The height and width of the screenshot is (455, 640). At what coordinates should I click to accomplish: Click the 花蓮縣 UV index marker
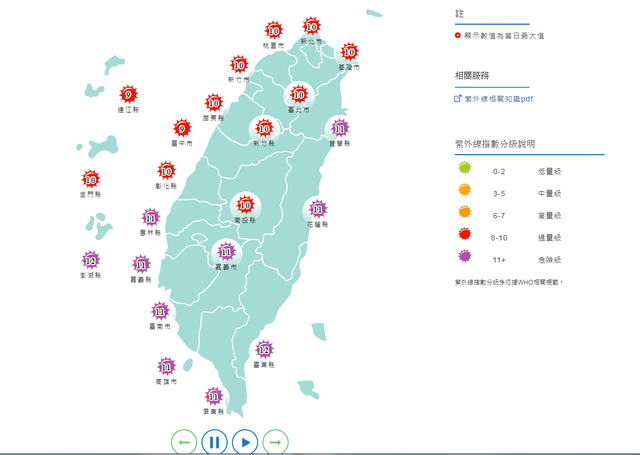(x=316, y=209)
